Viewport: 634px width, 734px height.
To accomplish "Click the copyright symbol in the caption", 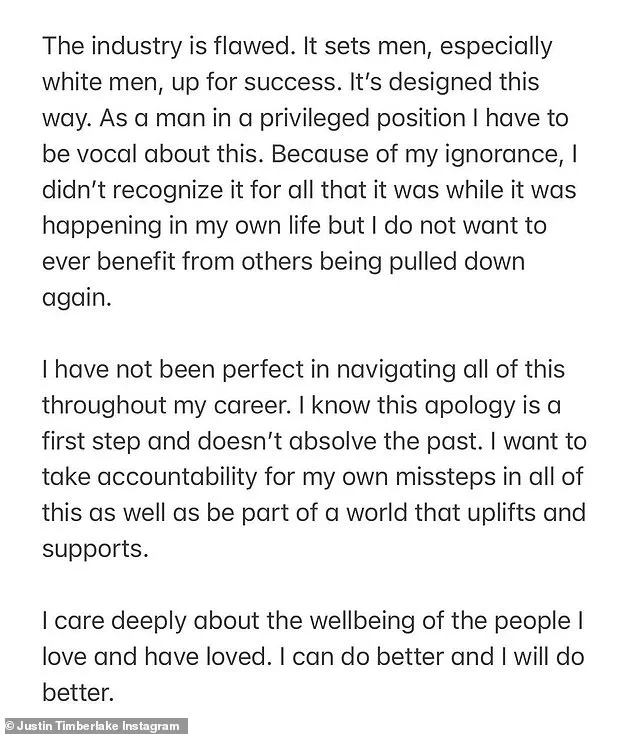I will tap(9, 725).
